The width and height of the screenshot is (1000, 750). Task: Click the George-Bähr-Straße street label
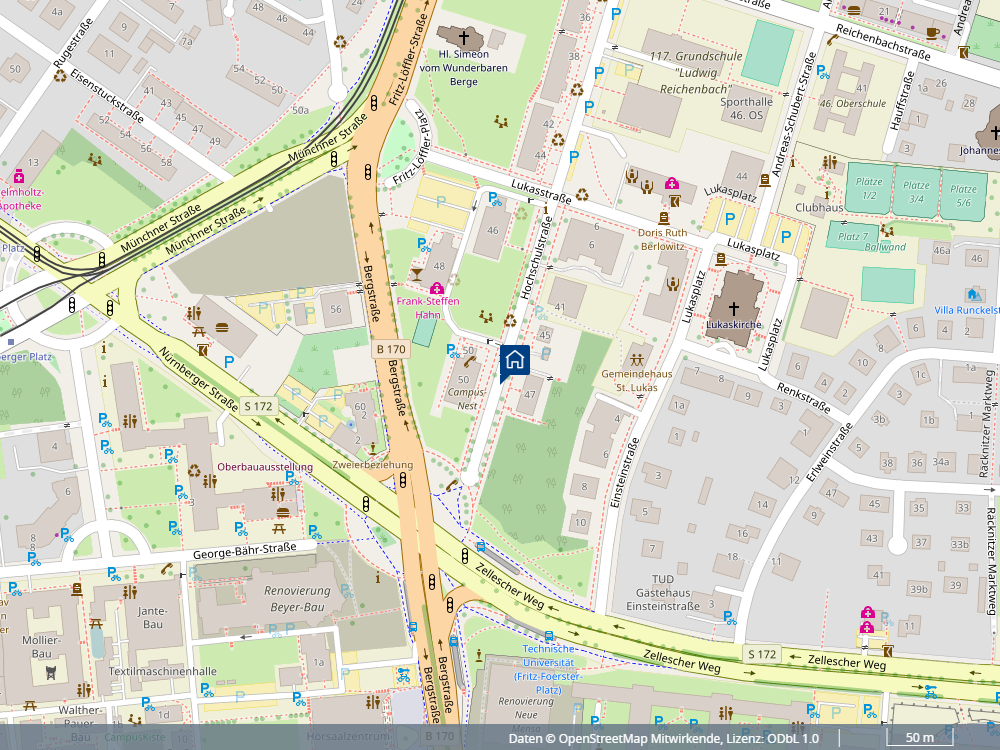244,550
